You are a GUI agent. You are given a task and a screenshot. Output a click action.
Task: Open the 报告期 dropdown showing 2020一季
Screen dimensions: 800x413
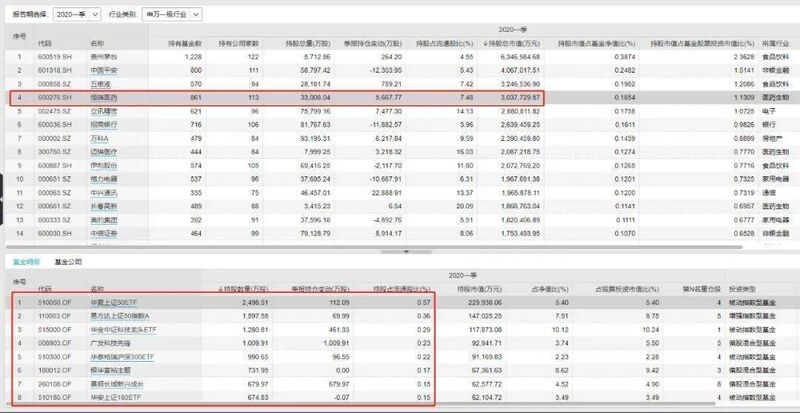click(x=78, y=14)
